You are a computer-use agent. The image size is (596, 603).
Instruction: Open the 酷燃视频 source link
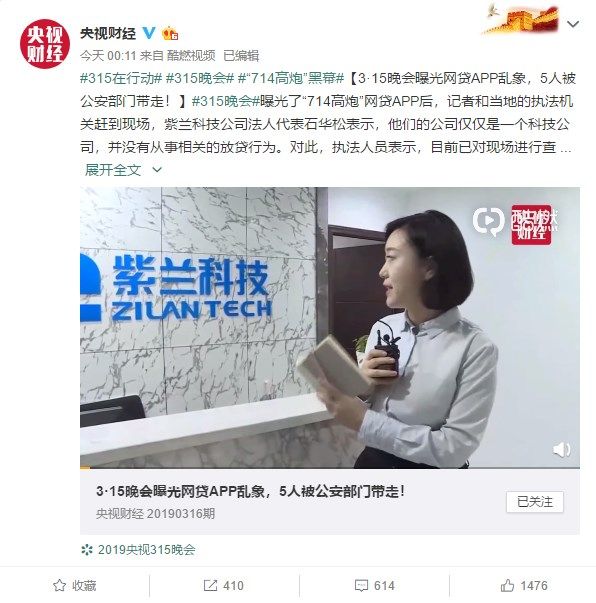[x=191, y=56]
